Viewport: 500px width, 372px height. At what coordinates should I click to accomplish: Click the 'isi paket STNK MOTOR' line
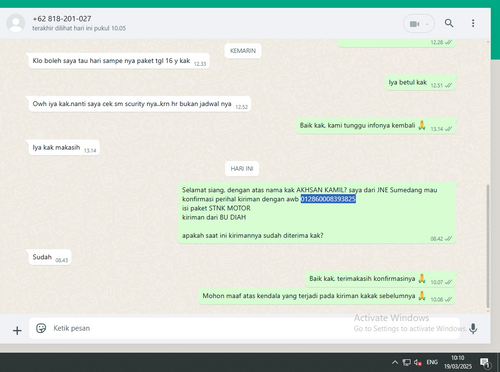point(216,208)
